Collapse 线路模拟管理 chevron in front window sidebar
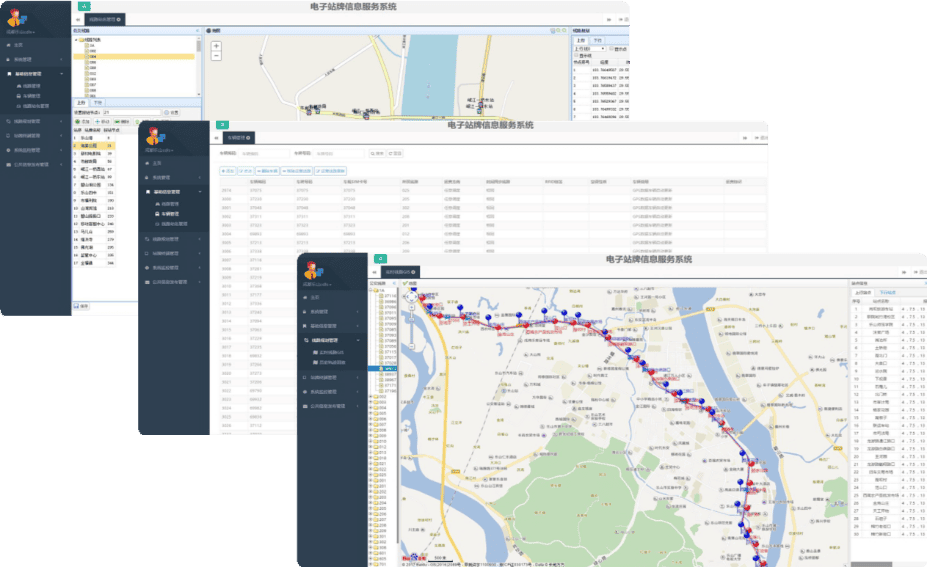 point(358,340)
